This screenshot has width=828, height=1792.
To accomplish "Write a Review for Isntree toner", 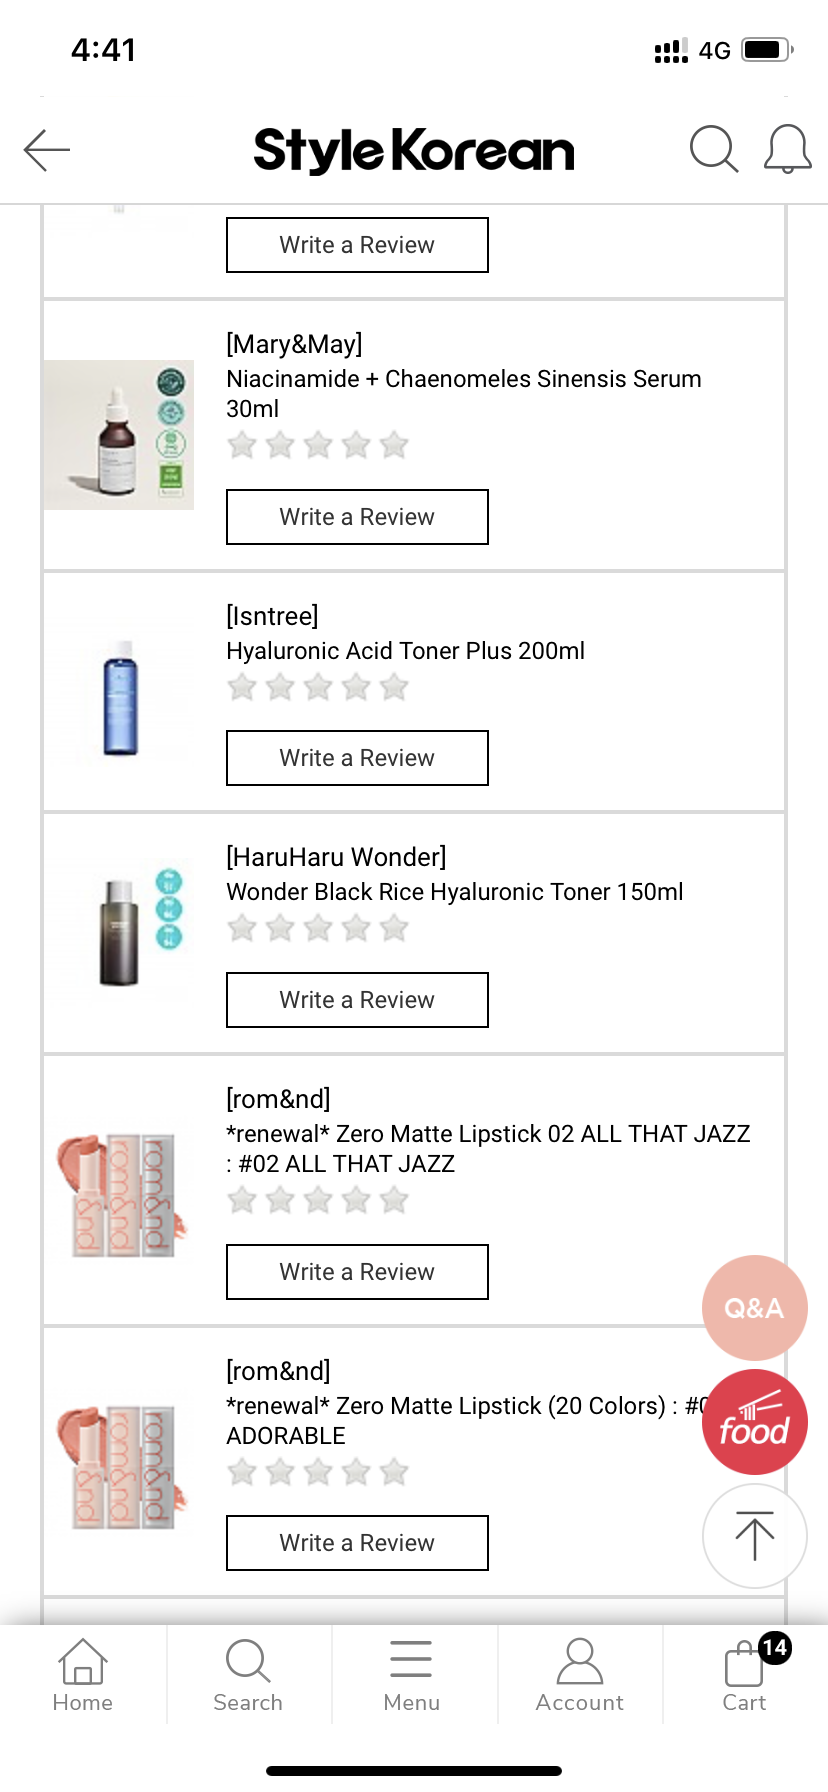I will pyautogui.click(x=357, y=758).
